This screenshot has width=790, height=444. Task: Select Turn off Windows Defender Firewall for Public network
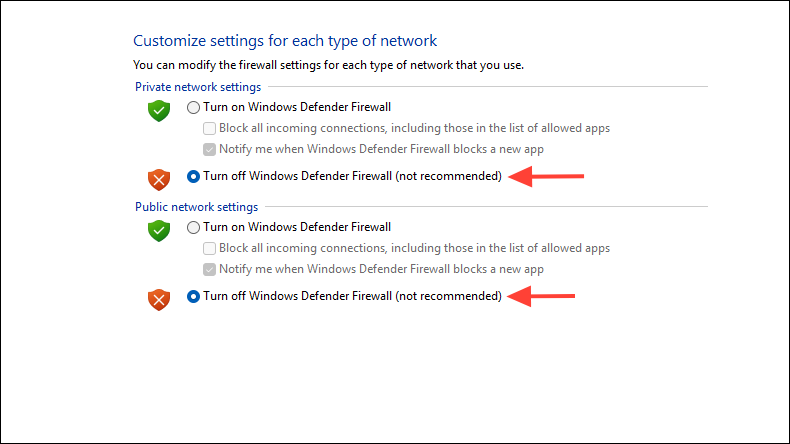click(x=193, y=296)
